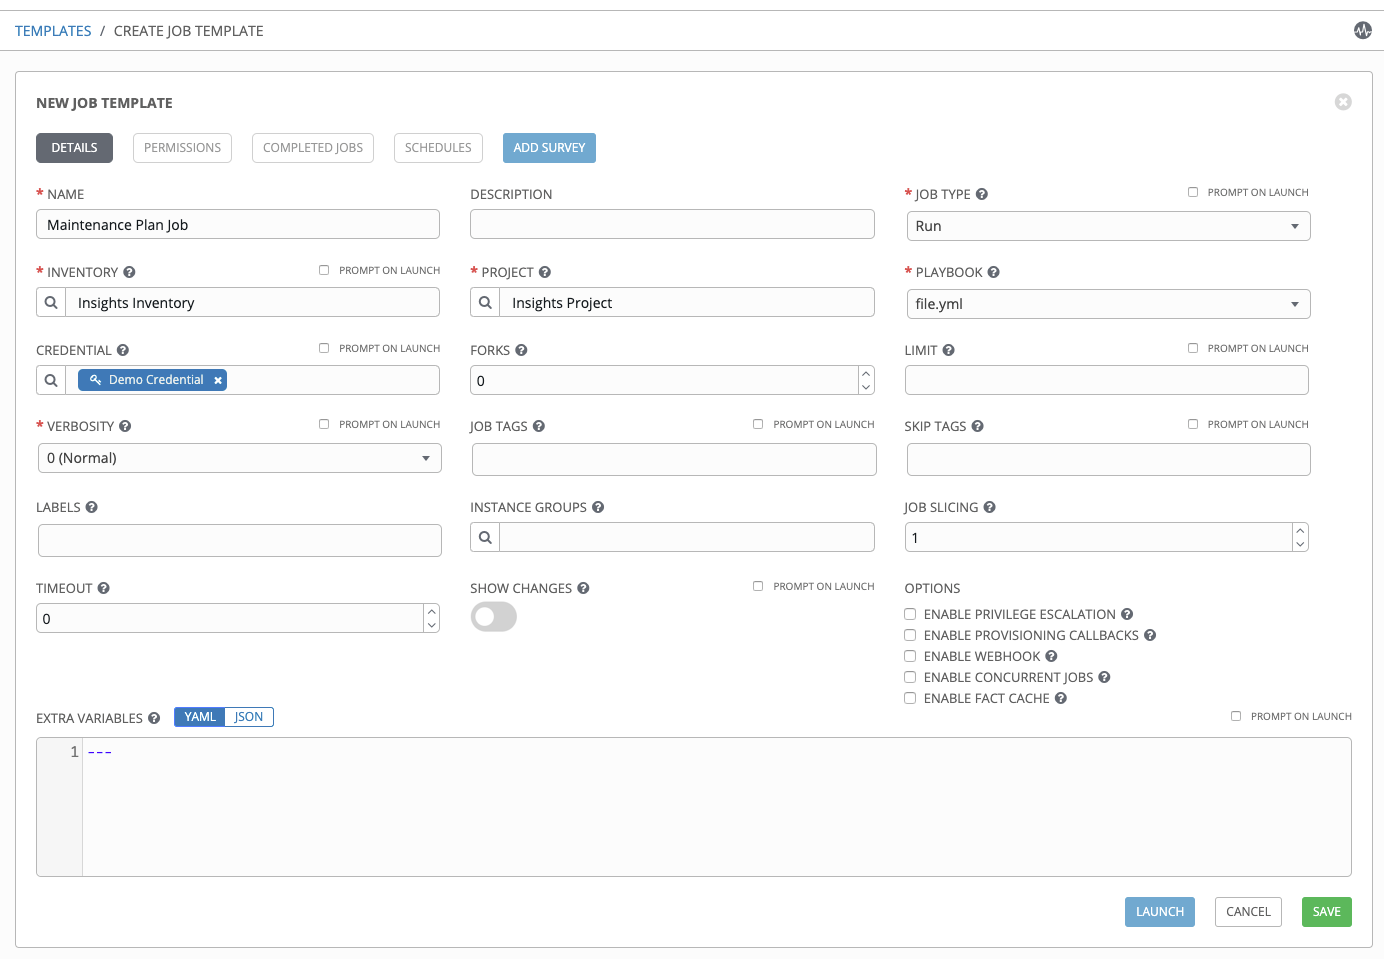This screenshot has height=959, width=1384.
Task: Click the Show Changes help icon
Action: 583,588
